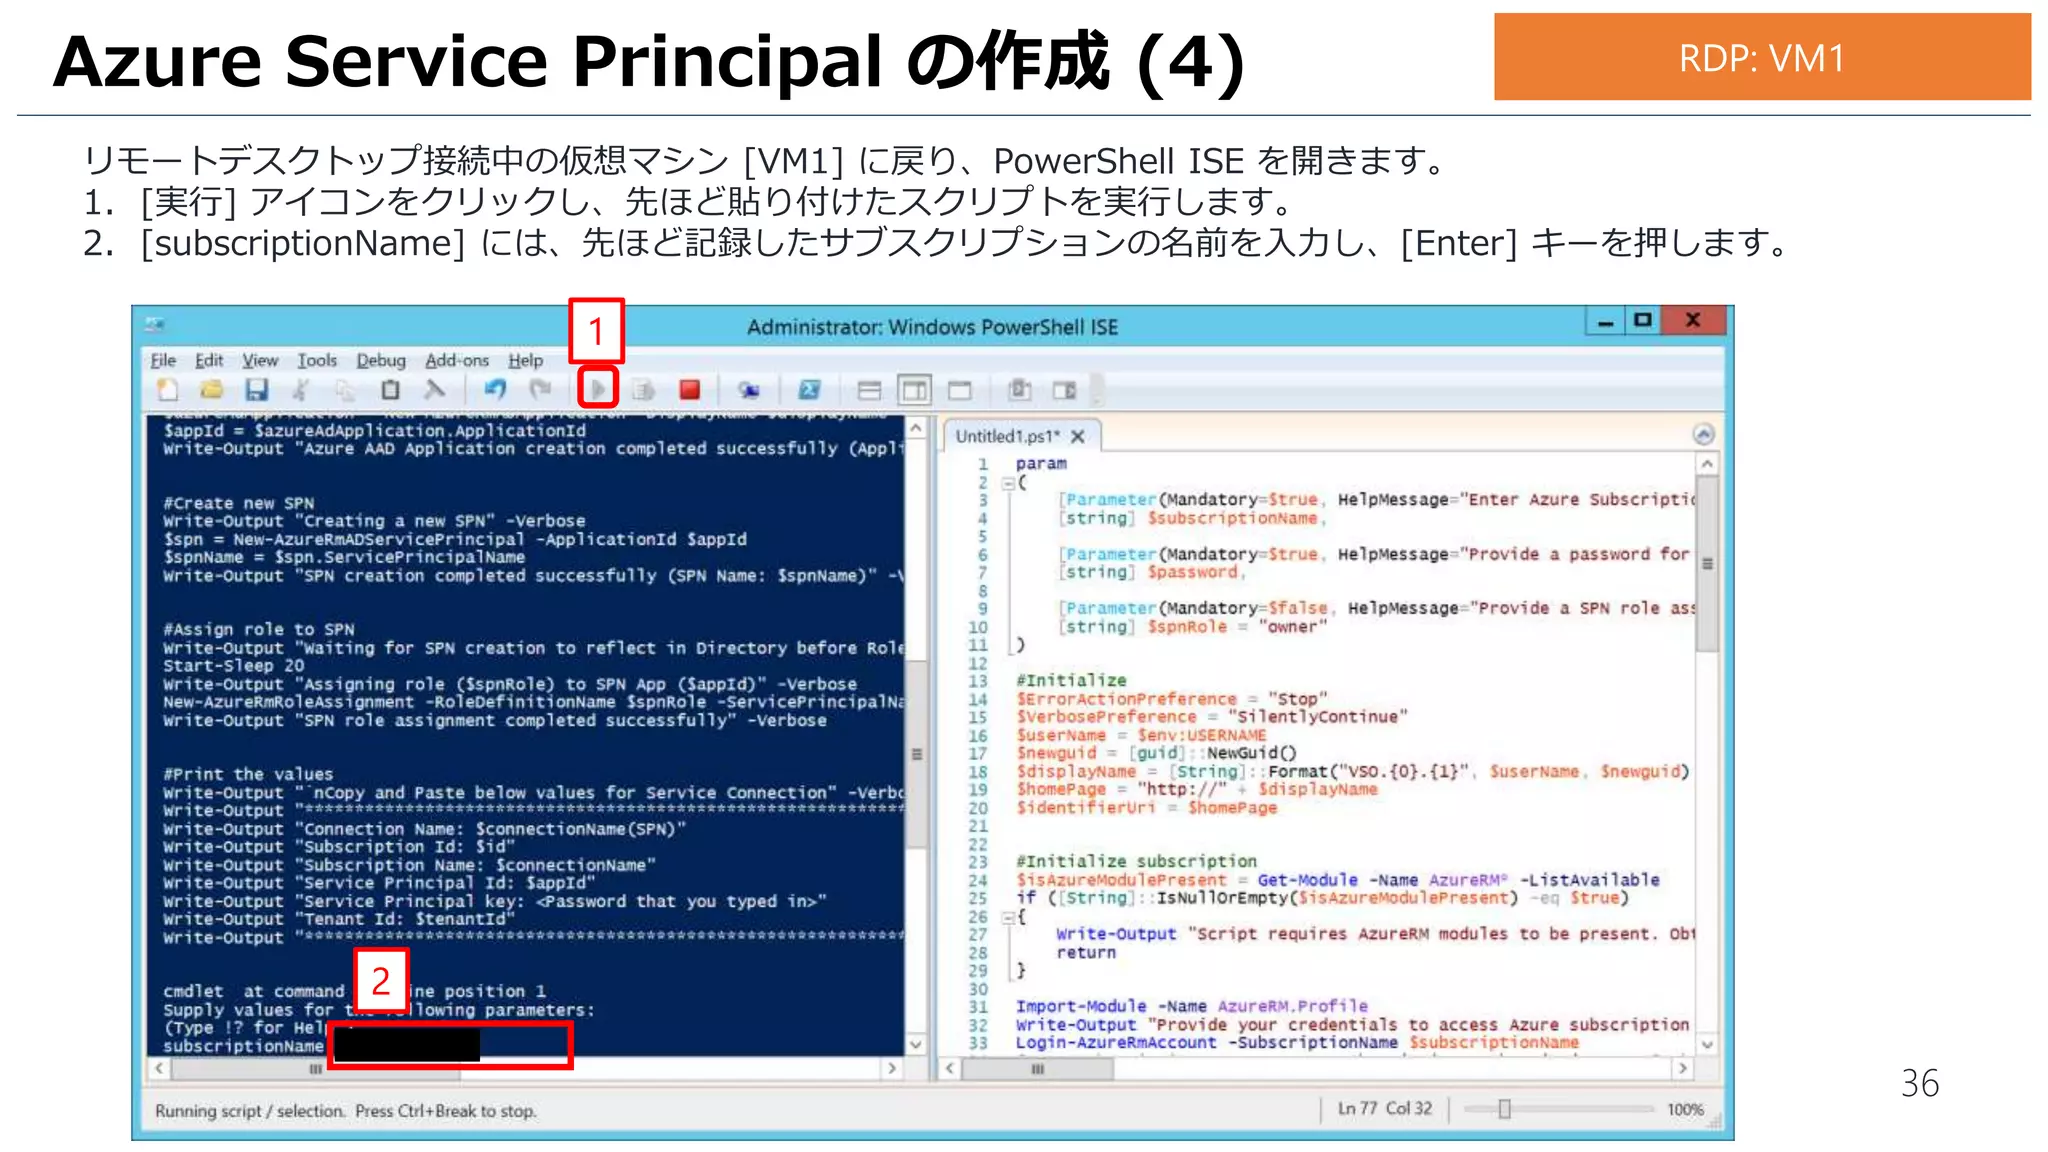This screenshot has width=2048, height=1152.
Task: Create a new script with New icon
Action: [167, 390]
